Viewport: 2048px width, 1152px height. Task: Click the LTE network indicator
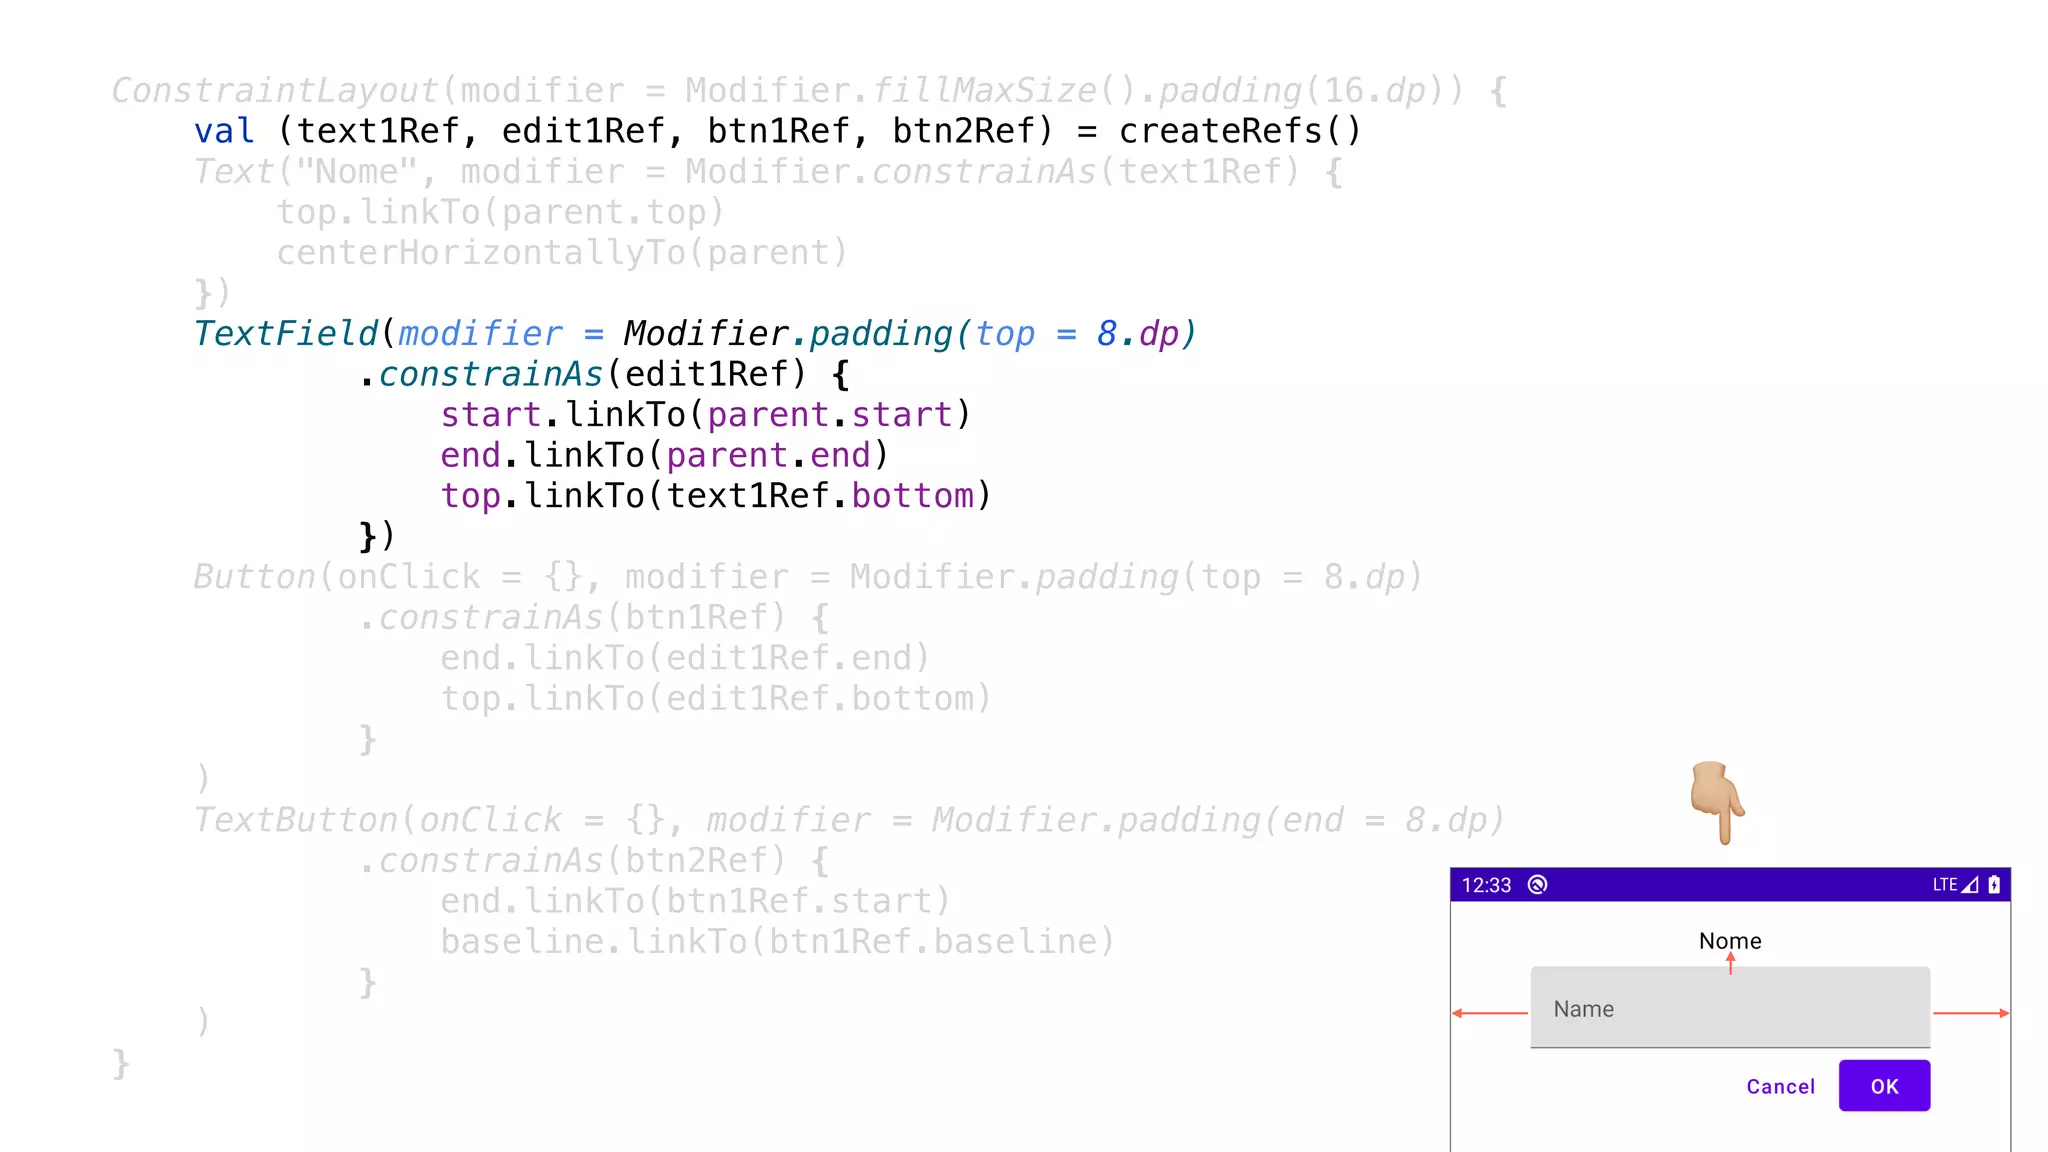(1944, 885)
